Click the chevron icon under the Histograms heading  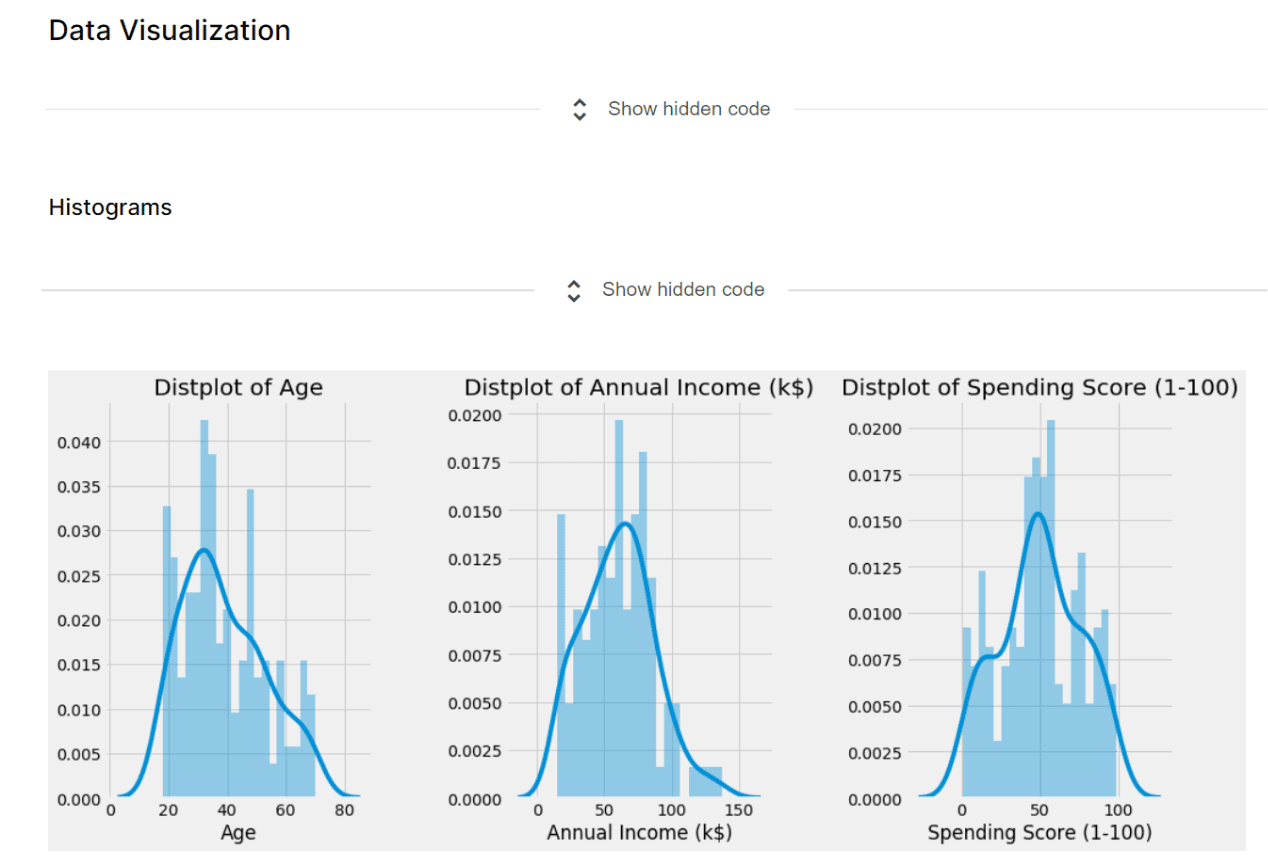[x=573, y=290]
